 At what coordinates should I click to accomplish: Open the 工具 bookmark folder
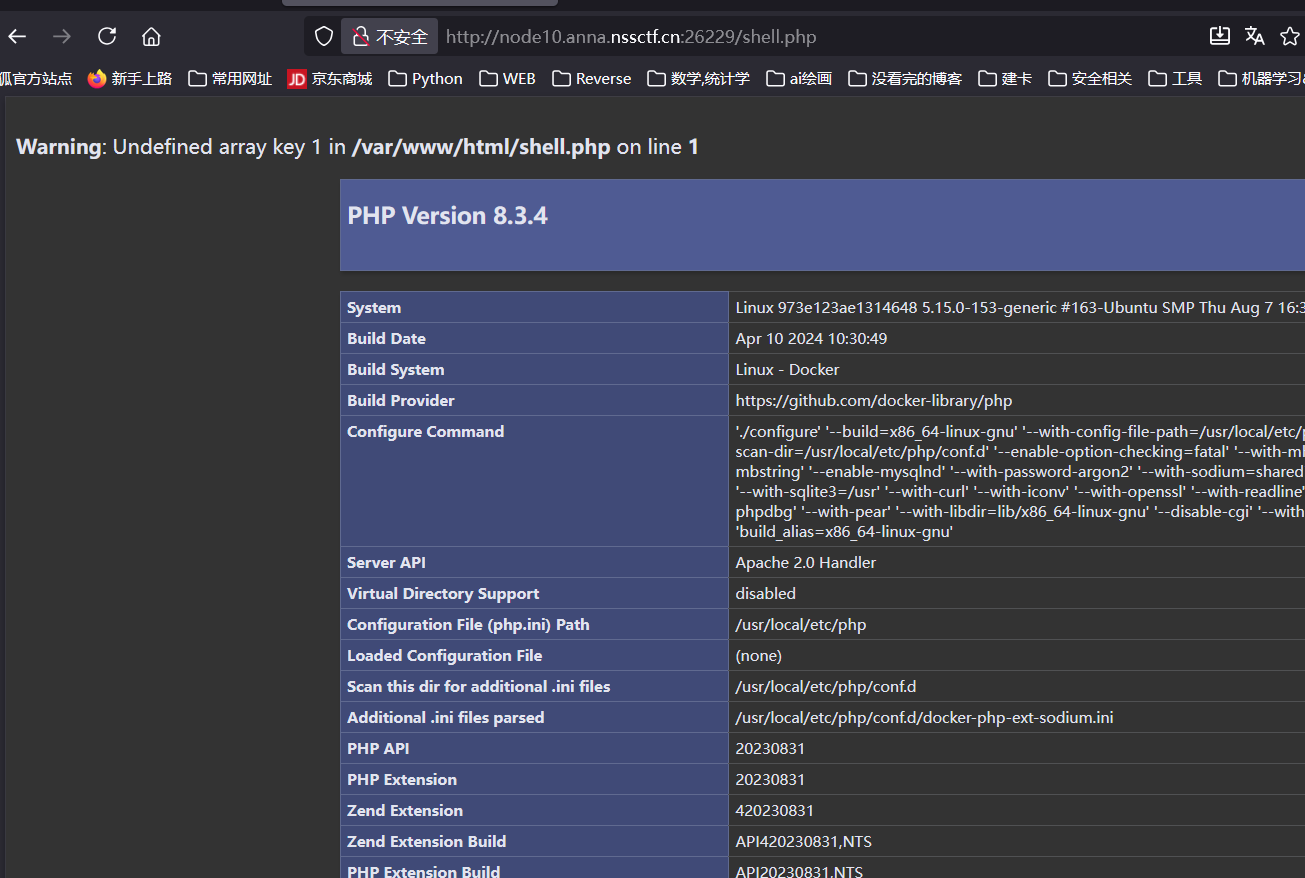1175,78
